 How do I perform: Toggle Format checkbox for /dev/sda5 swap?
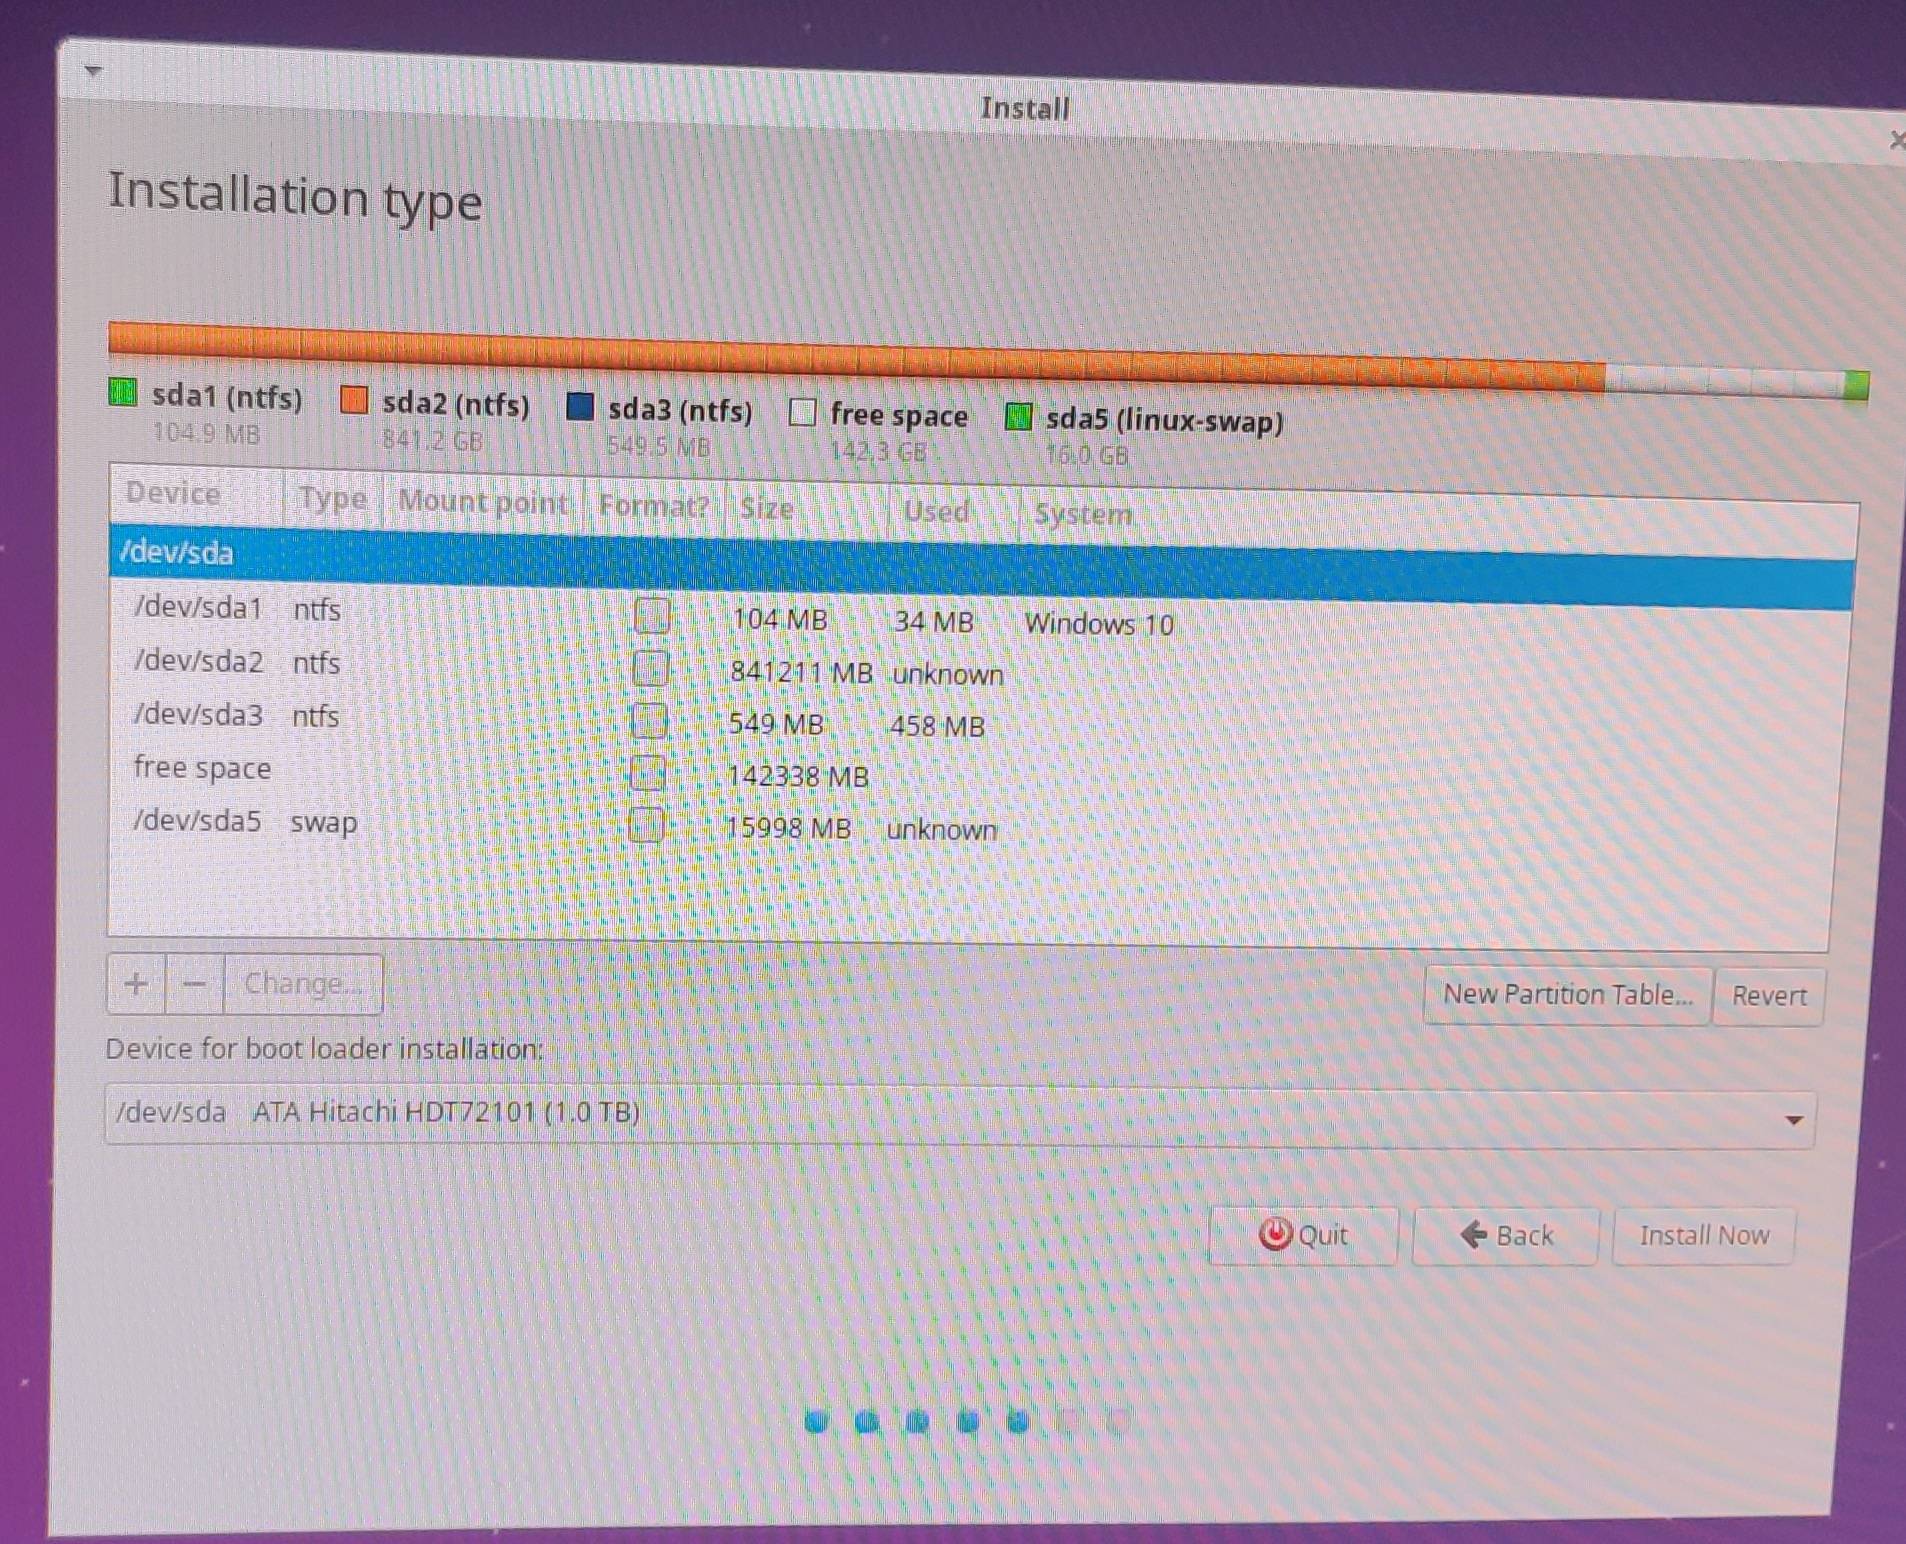point(648,825)
